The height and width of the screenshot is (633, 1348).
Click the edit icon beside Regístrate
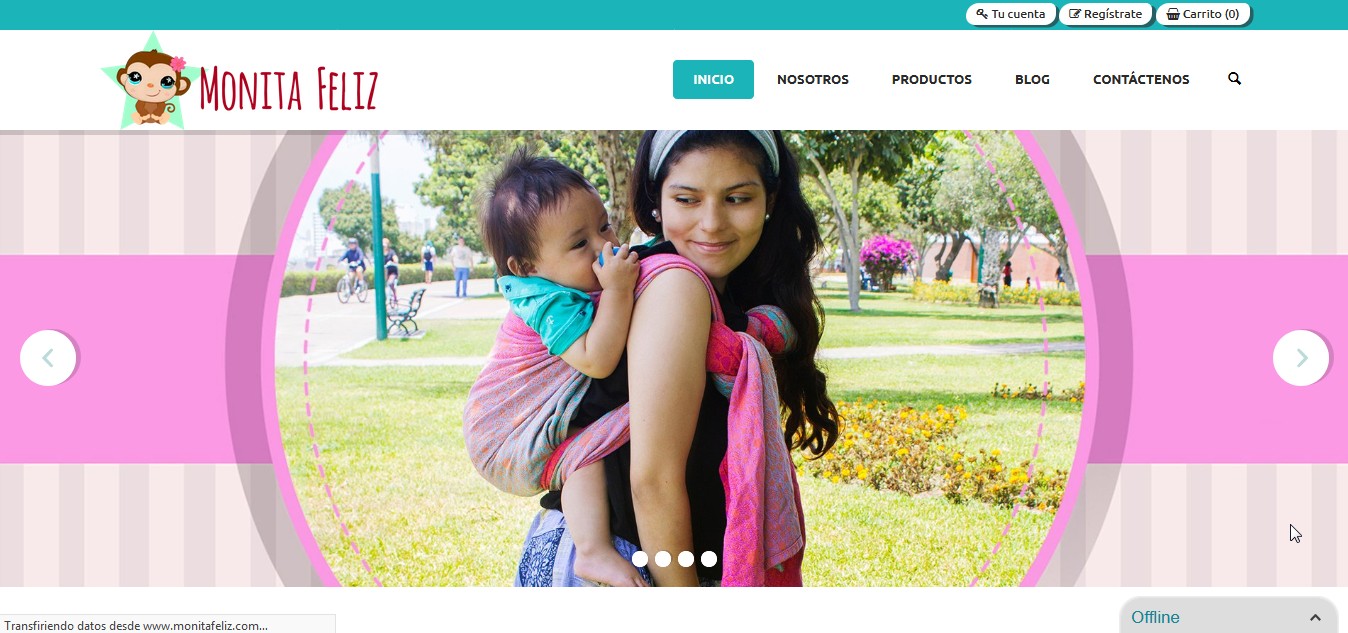click(x=1075, y=14)
